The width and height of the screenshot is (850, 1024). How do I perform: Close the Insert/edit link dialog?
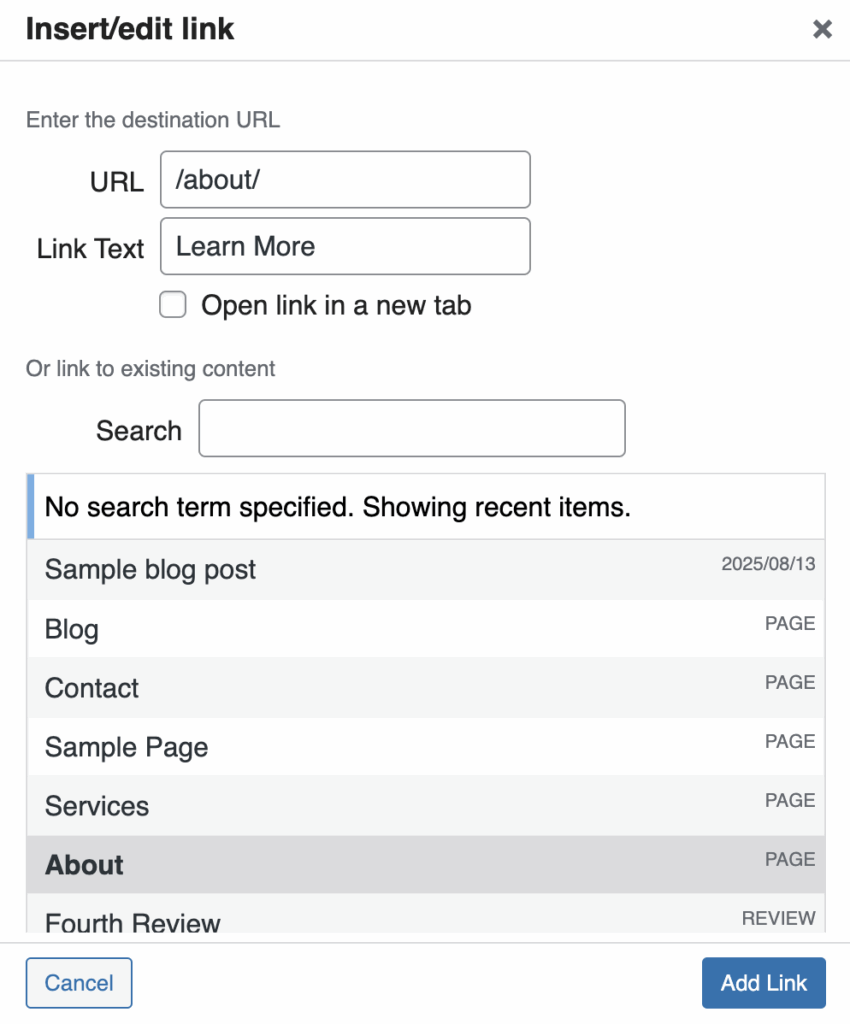[822, 29]
